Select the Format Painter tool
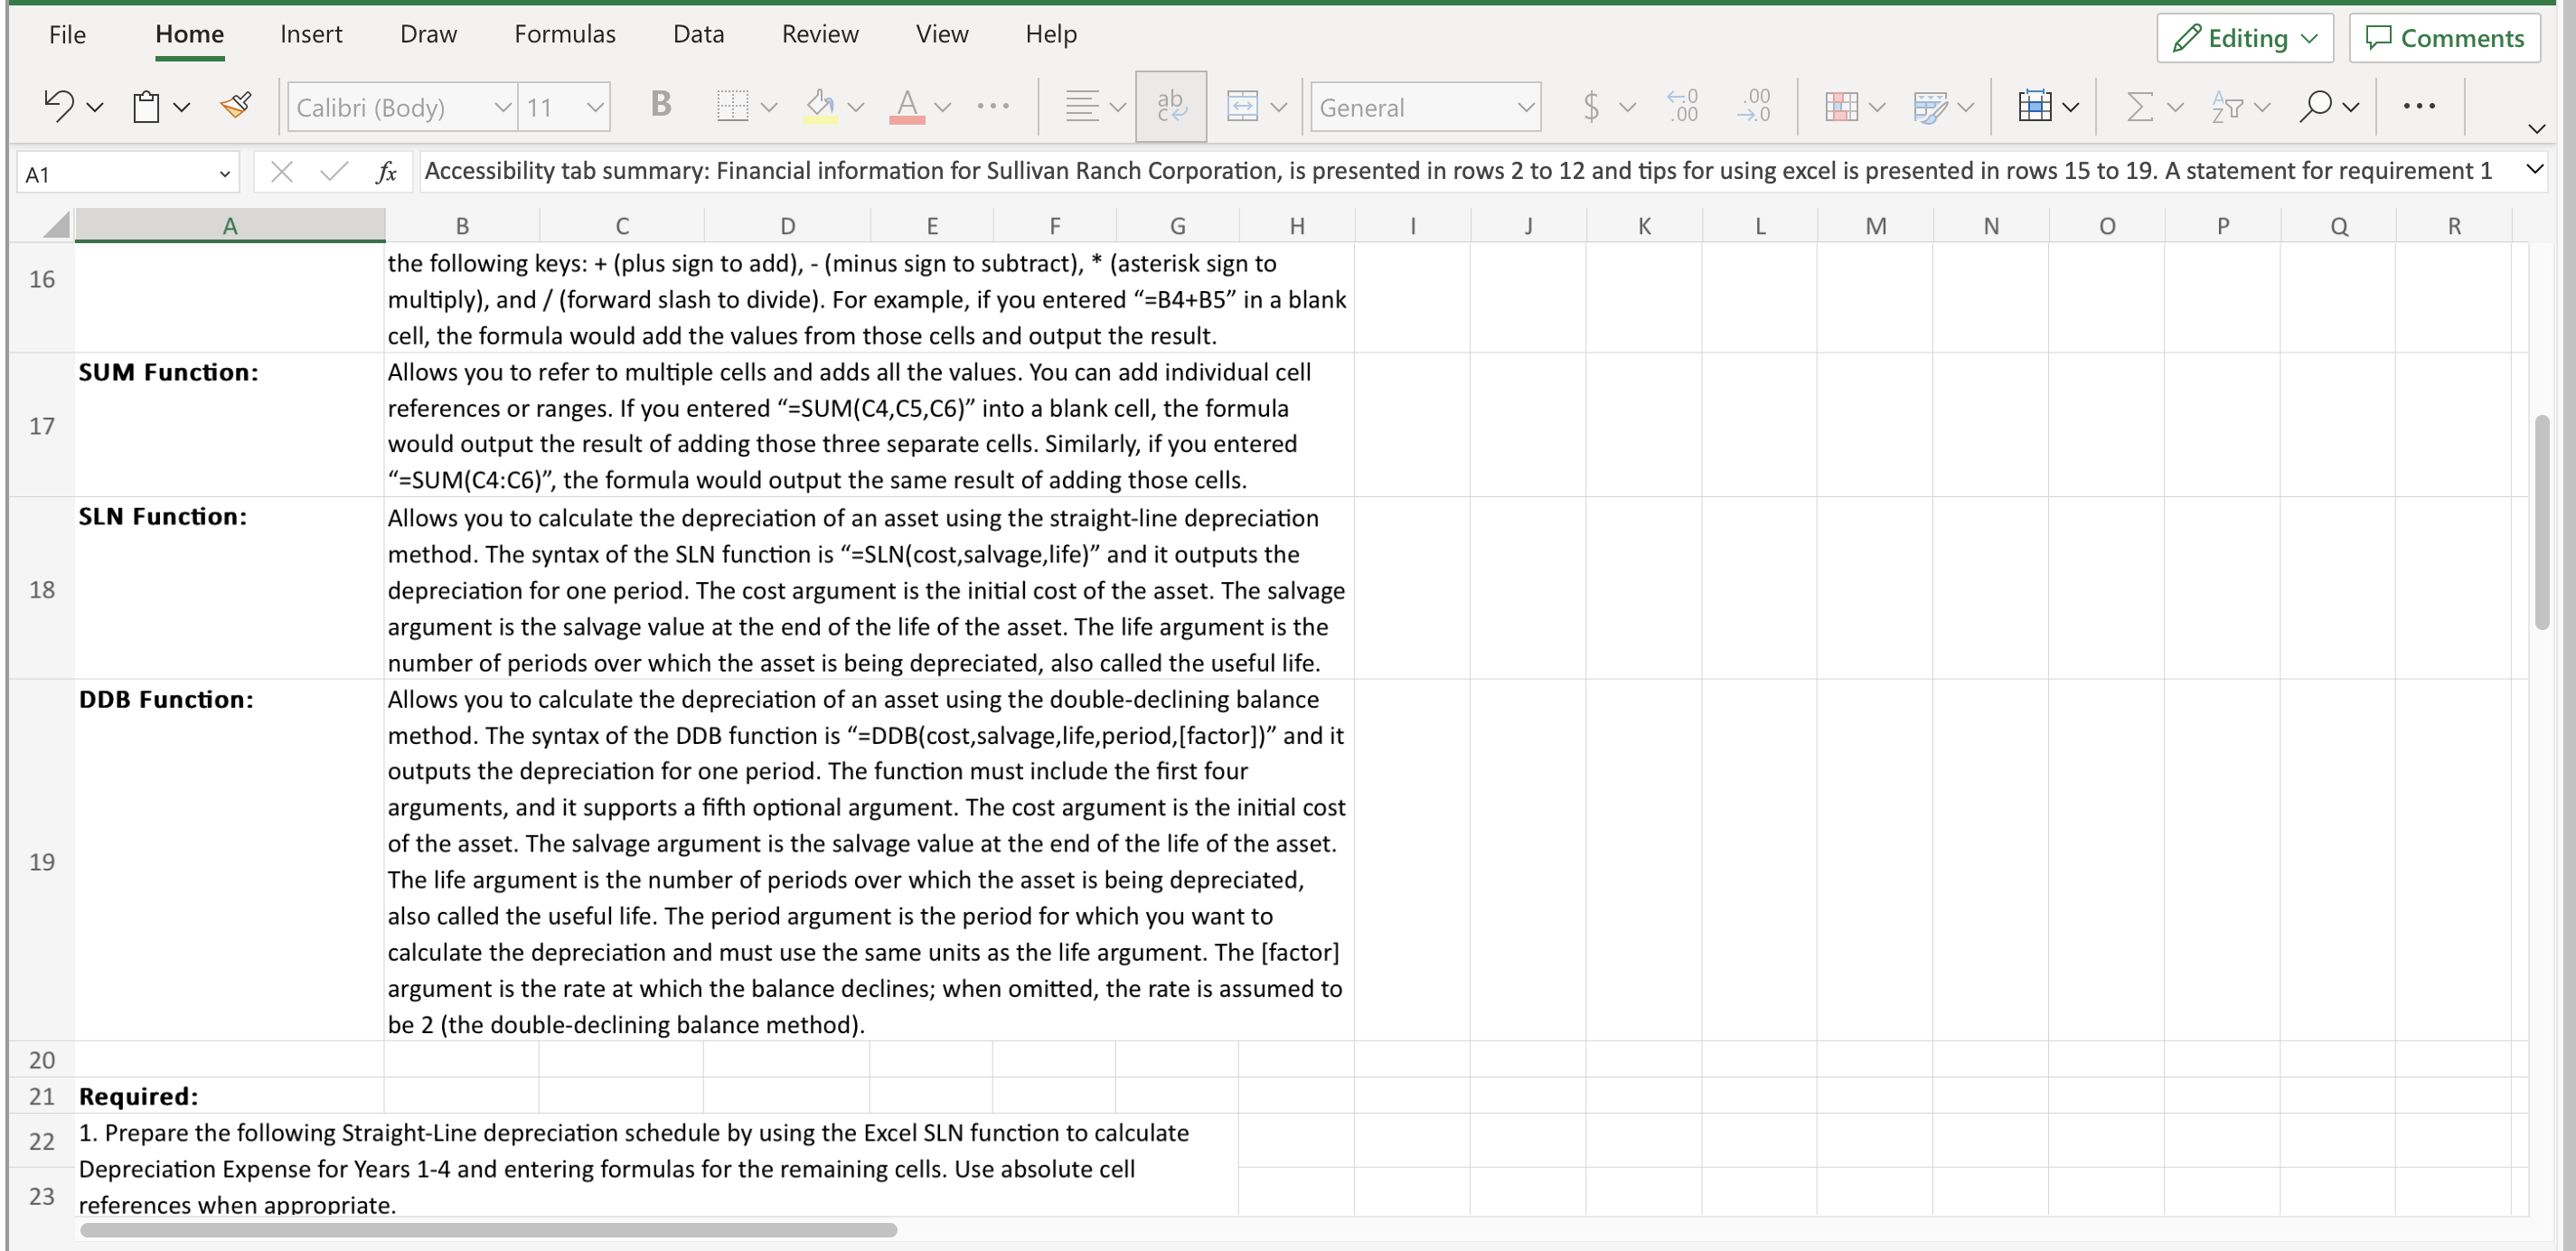 coord(236,104)
